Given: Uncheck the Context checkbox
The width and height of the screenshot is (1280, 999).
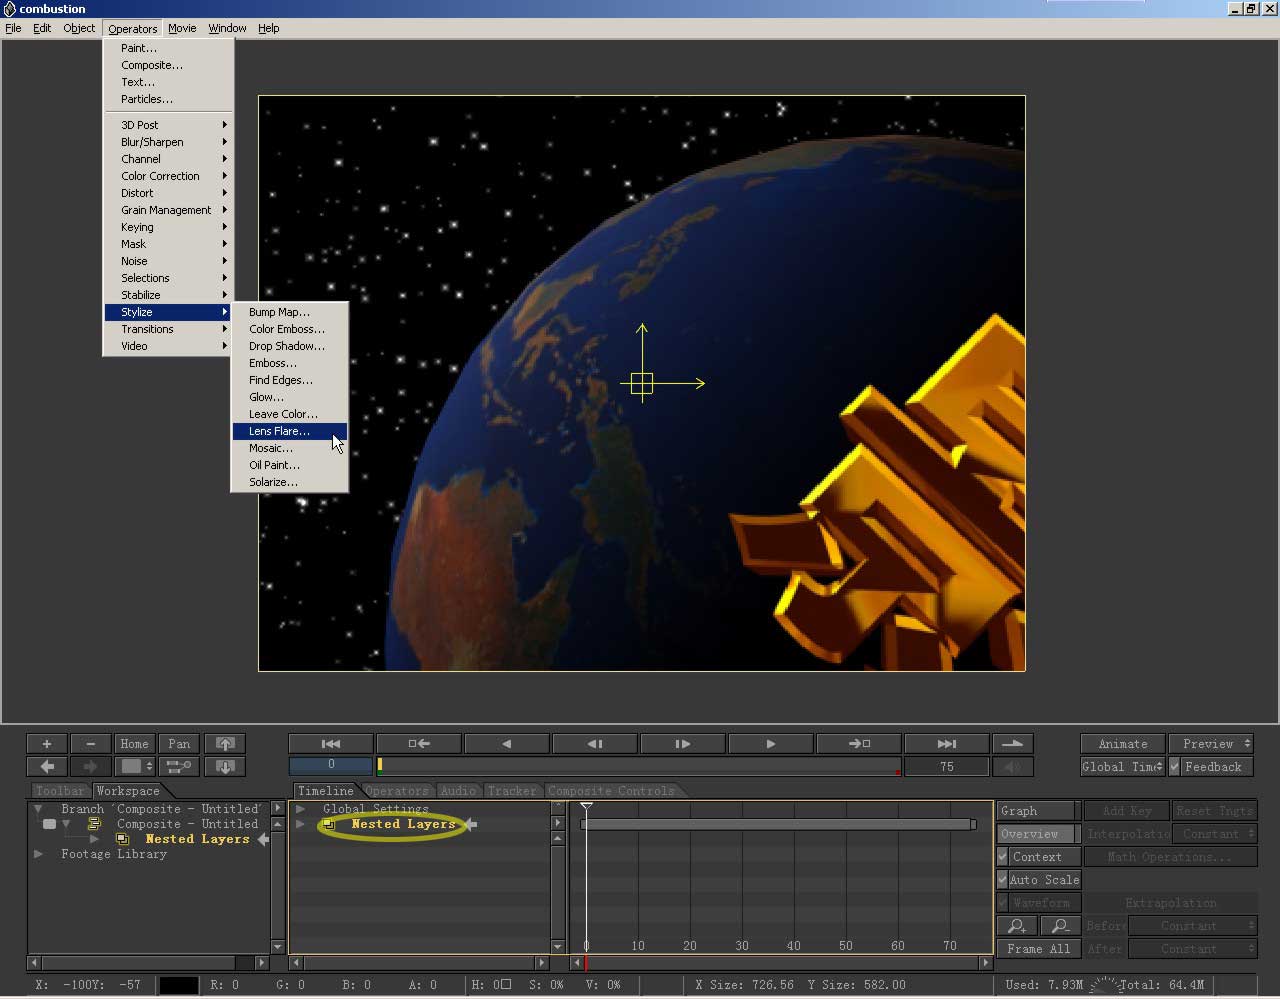Looking at the screenshot, I should click(1003, 857).
